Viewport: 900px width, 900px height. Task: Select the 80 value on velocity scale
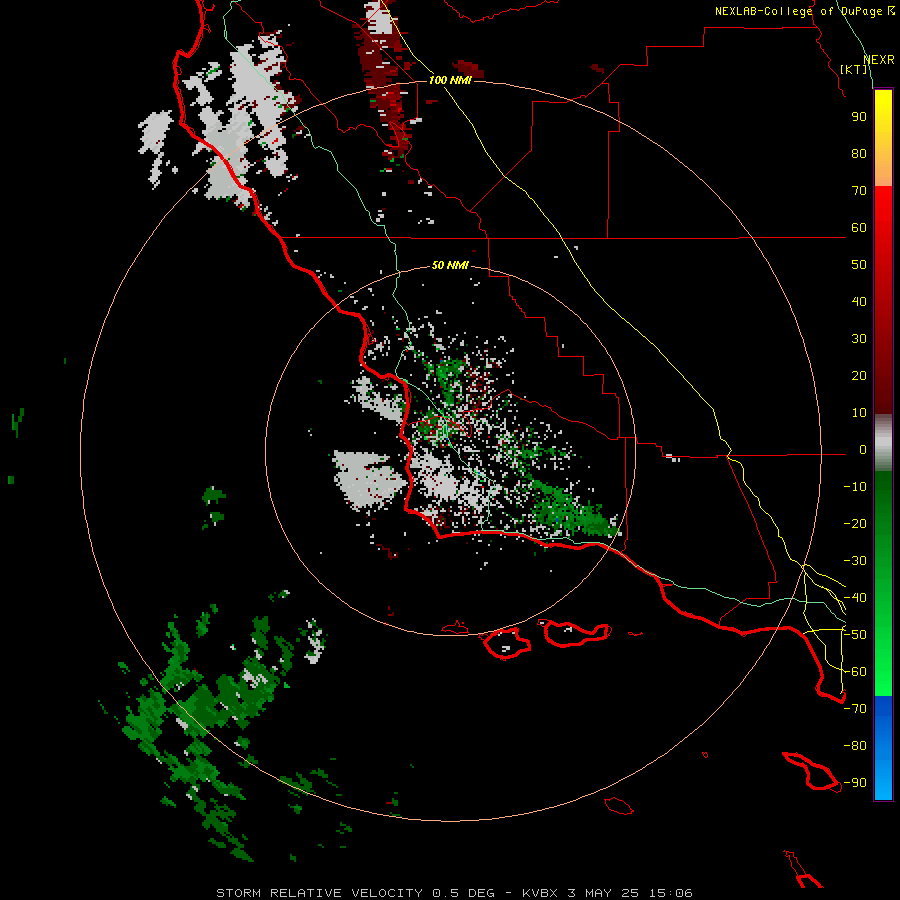(859, 153)
